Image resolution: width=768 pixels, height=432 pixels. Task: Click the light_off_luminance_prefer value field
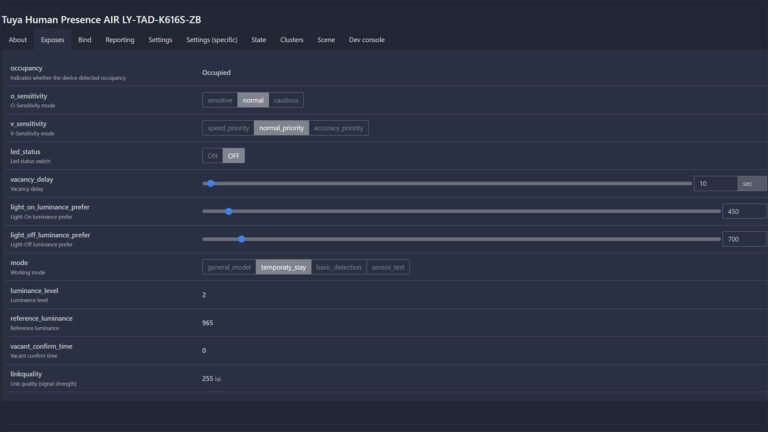pyautogui.click(x=743, y=239)
